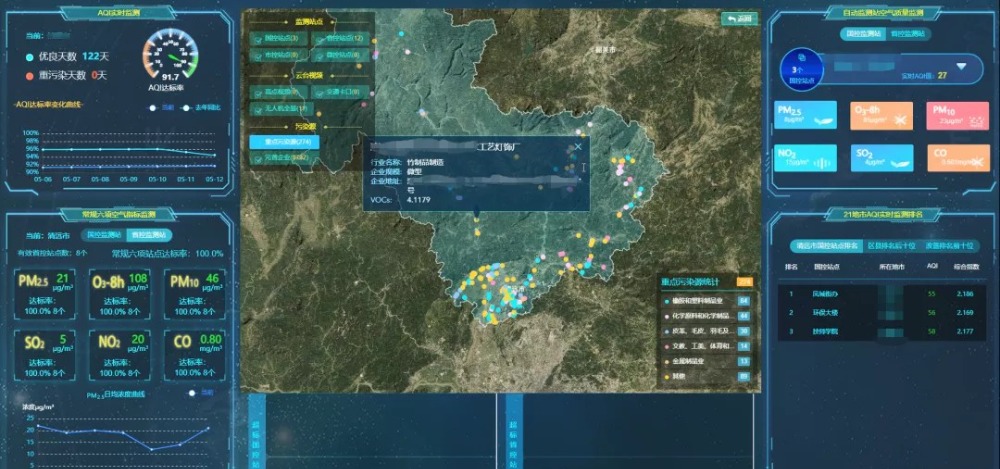The width and height of the screenshot is (1000, 469).
Task: Click the AQI compliance rate gauge
Action: coord(171,57)
